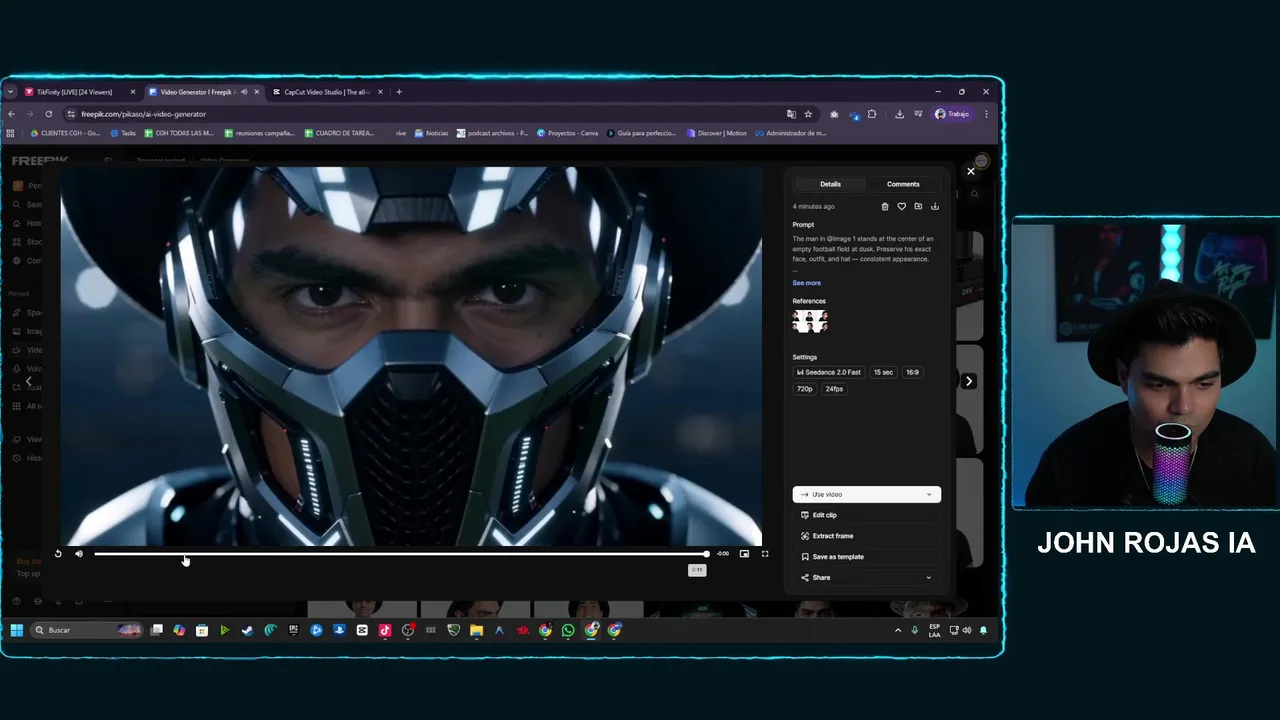1280x720 pixels.
Task: Open Discover | Motion bookmark
Action: 716,133
